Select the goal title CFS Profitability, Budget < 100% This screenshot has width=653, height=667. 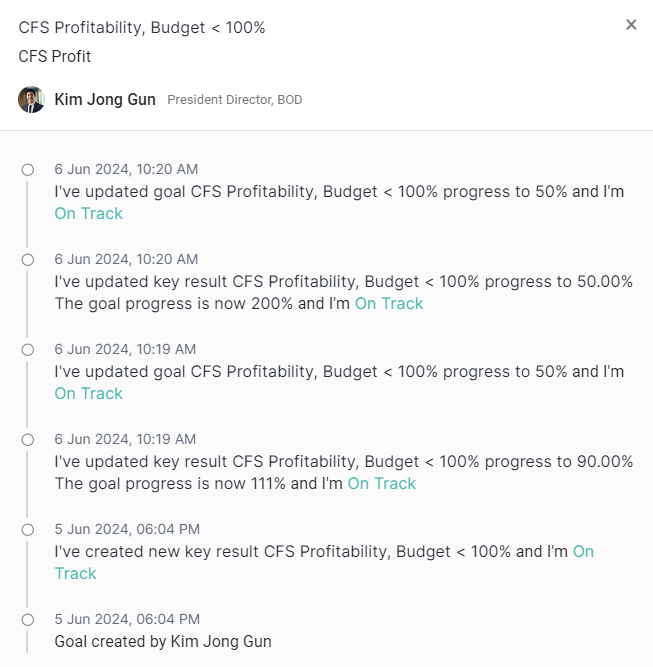pyautogui.click(x=142, y=28)
